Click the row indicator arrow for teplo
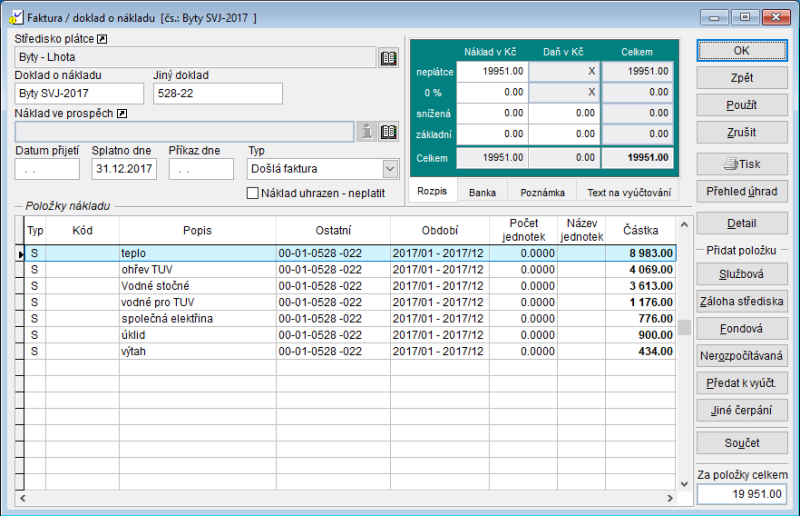This screenshot has height=516, width=800. pos(22,254)
